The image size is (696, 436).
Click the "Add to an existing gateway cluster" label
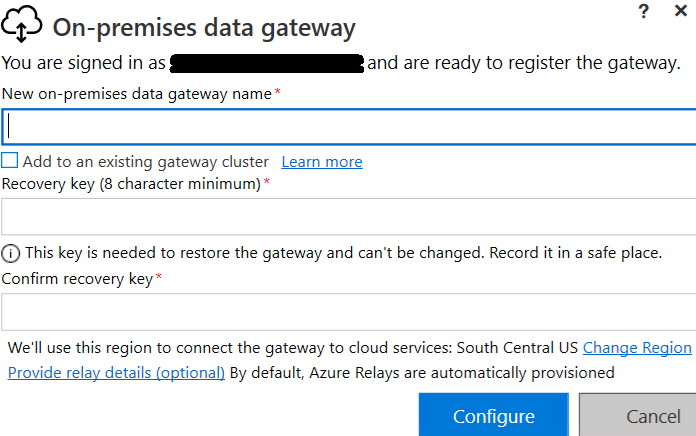coord(146,162)
